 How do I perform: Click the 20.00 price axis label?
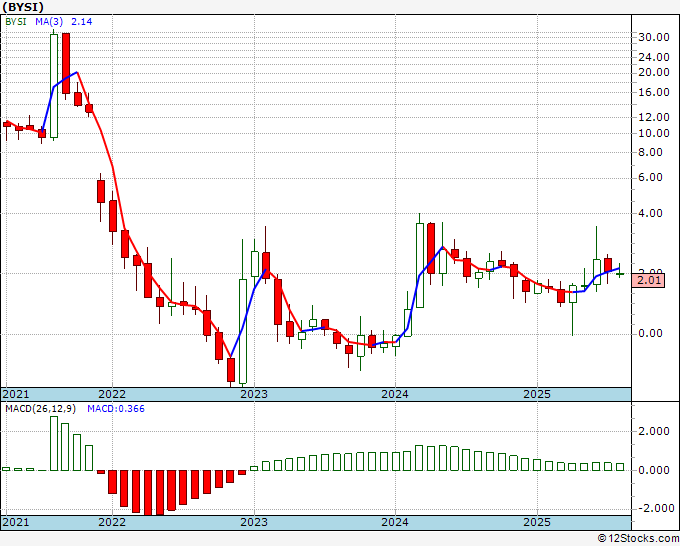coord(654,72)
